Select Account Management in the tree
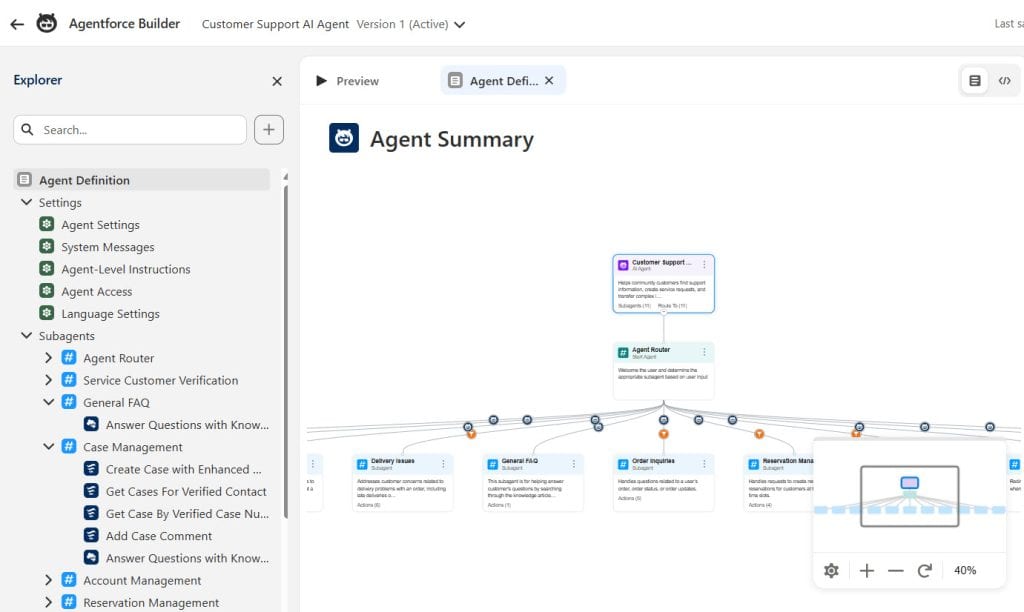Screen dimensions: 1024x612 [142, 580]
